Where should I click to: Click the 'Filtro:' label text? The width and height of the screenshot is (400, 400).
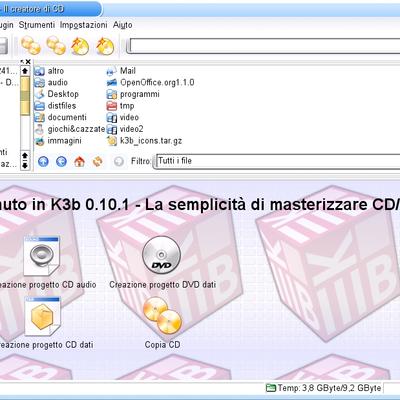[x=141, y=161]
